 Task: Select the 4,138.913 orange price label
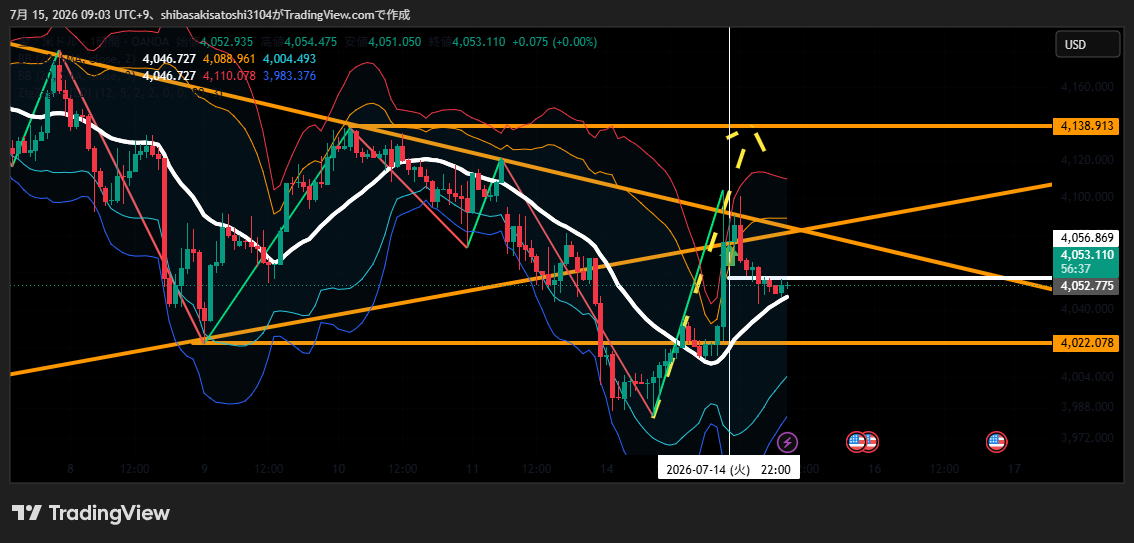tap(1086, 126)
